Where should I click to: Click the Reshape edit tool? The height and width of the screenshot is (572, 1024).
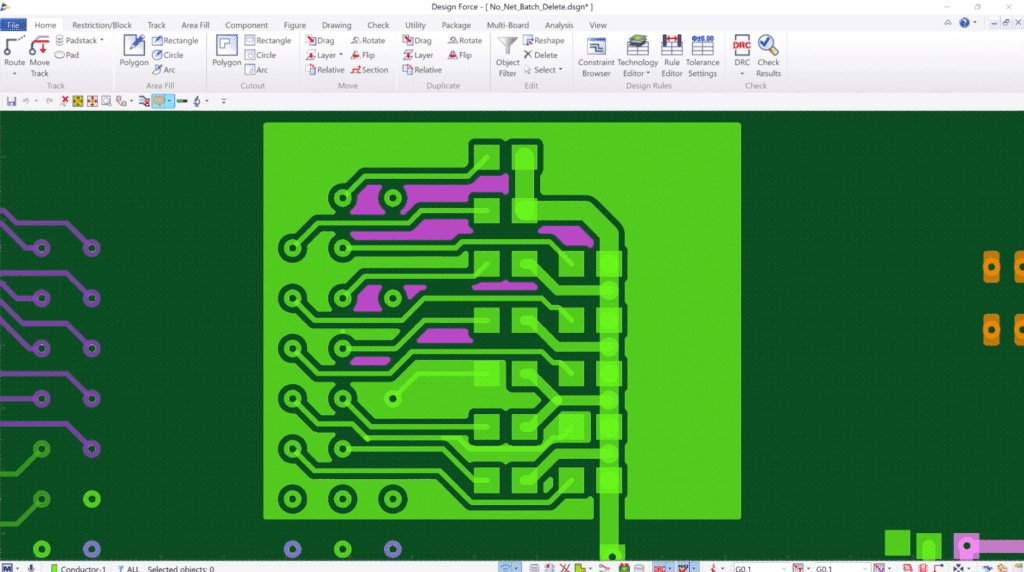tap(543, 40)
